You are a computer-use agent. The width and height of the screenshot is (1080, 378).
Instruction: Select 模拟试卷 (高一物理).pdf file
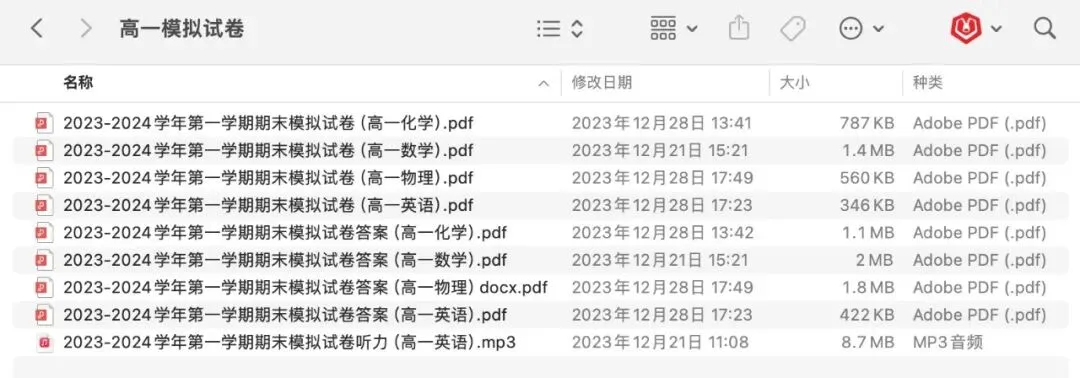coord(540,178)
